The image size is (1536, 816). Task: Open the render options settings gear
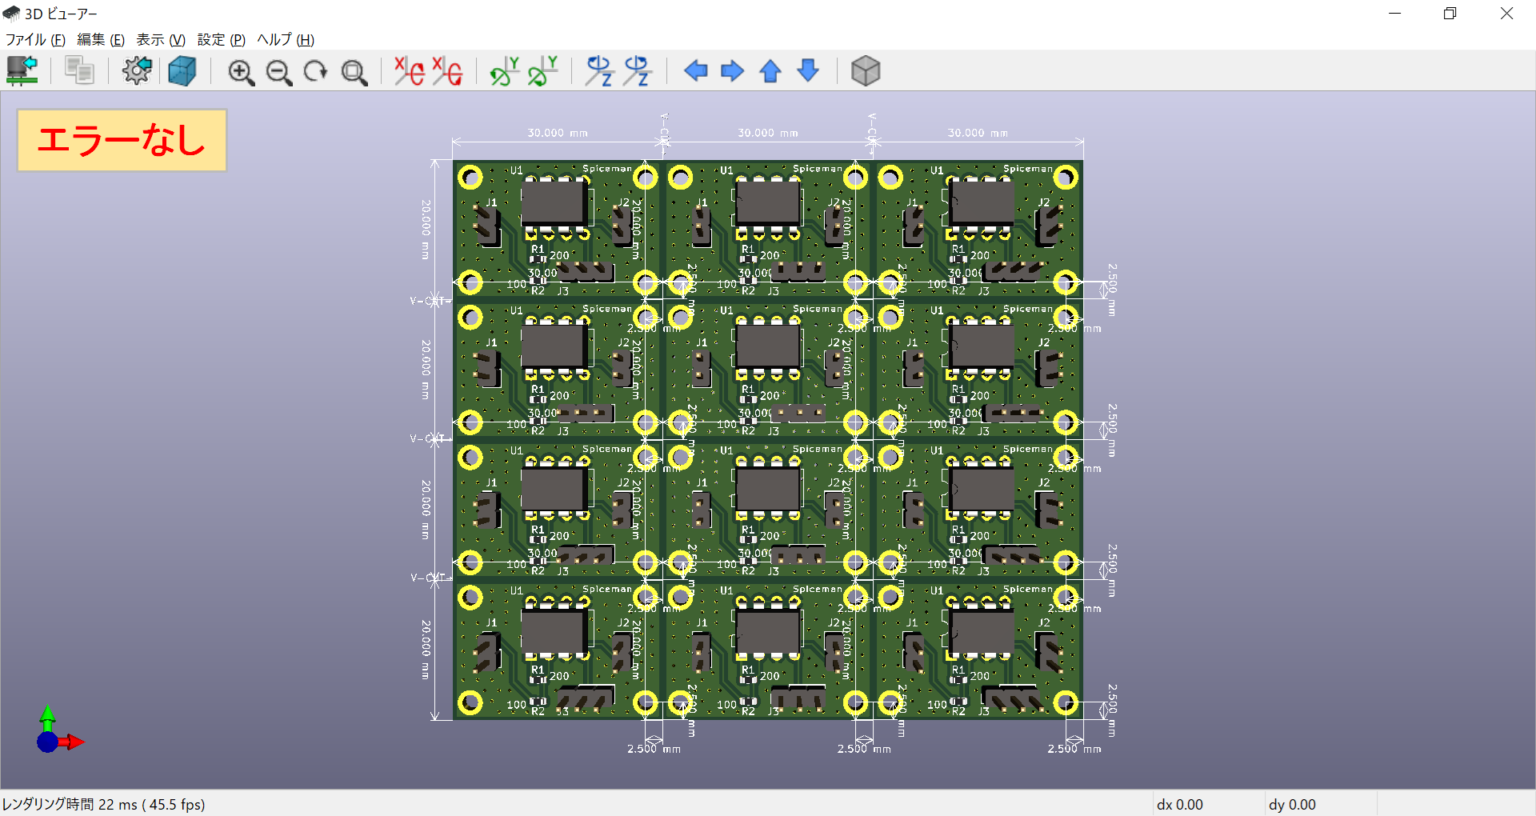pos(137,70)
